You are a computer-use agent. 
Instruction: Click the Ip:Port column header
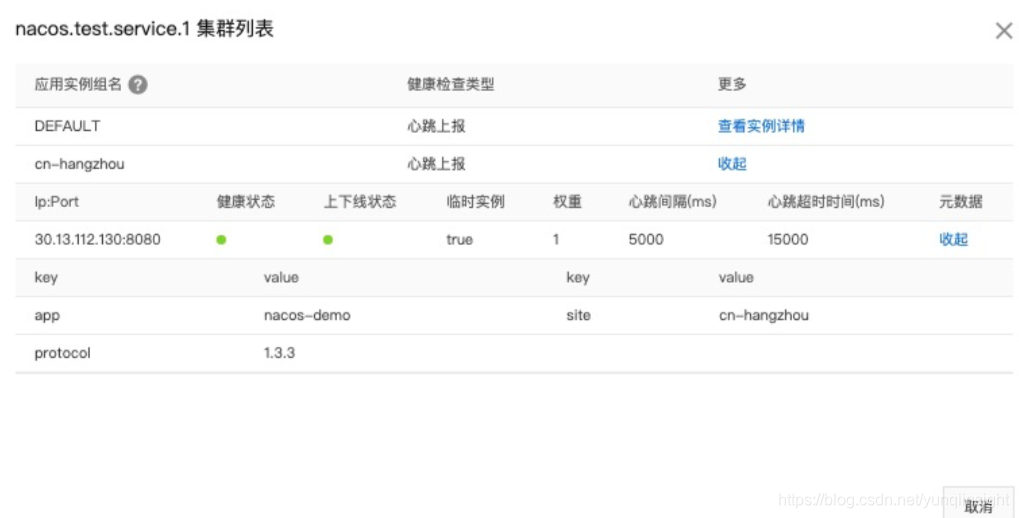[57, 202]
